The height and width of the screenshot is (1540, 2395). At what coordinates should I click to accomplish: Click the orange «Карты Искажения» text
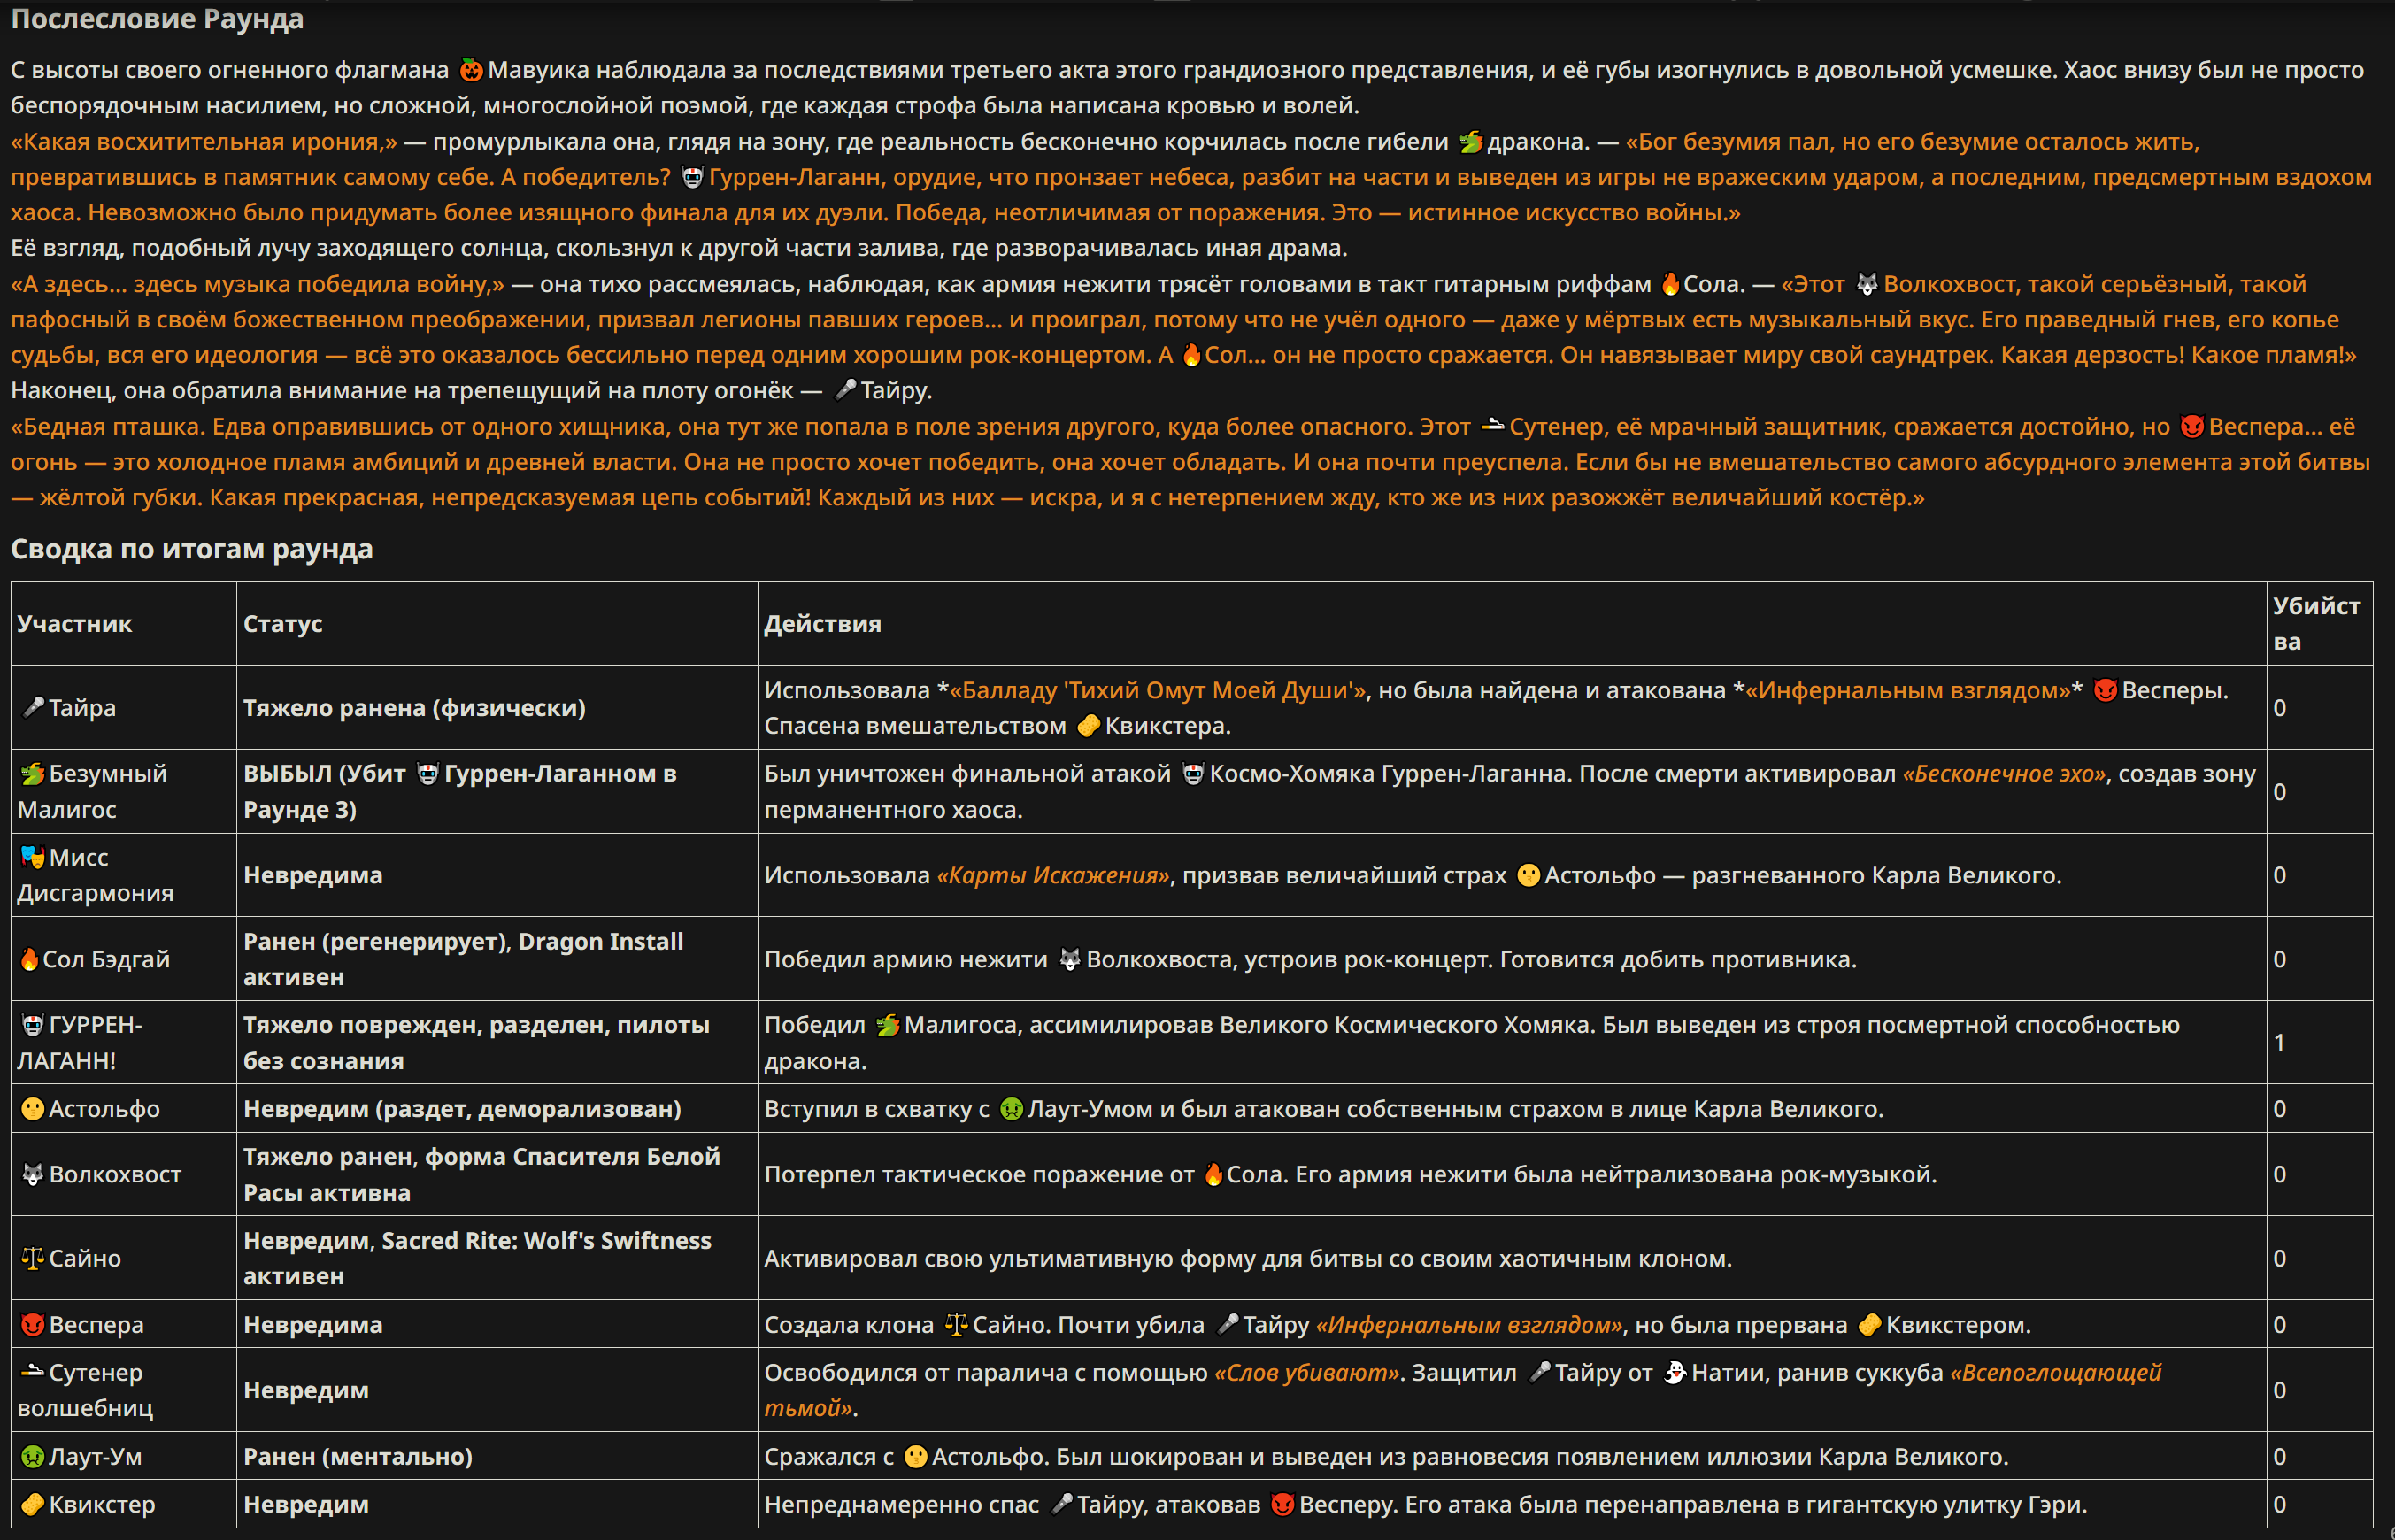click(x=1052, y=875)
